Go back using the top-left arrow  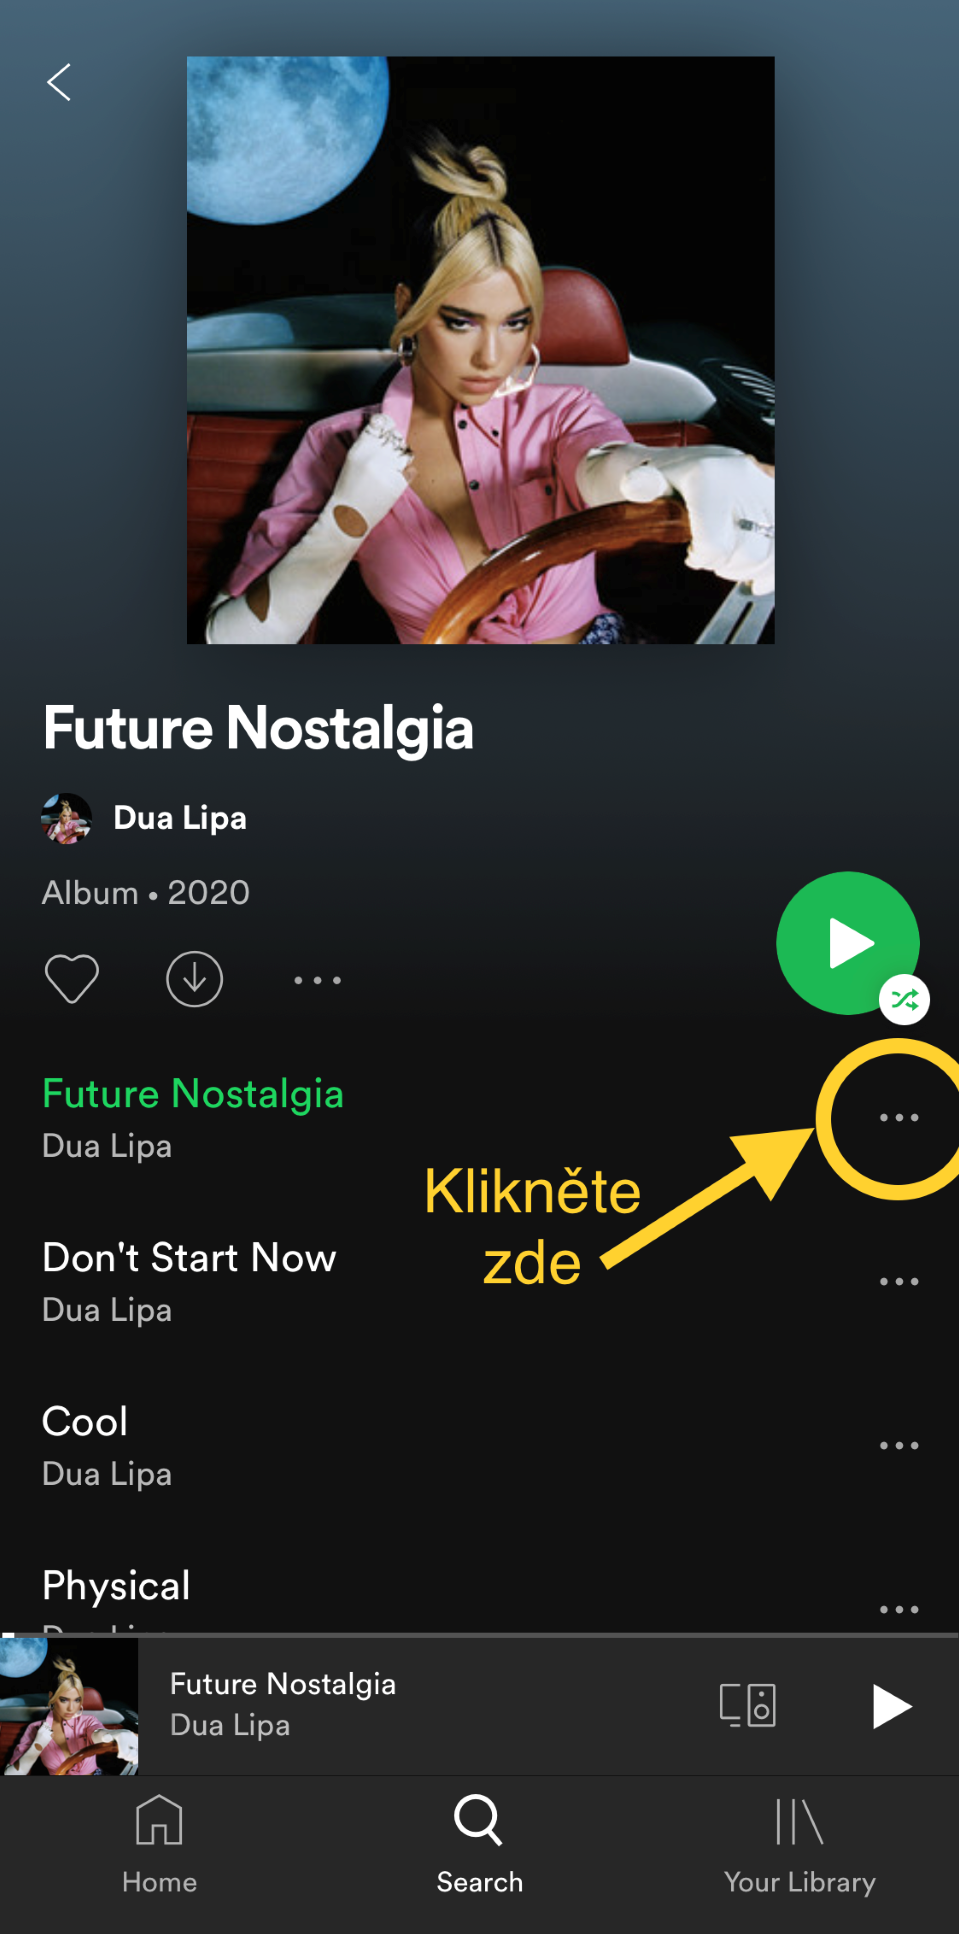[59, 82]
